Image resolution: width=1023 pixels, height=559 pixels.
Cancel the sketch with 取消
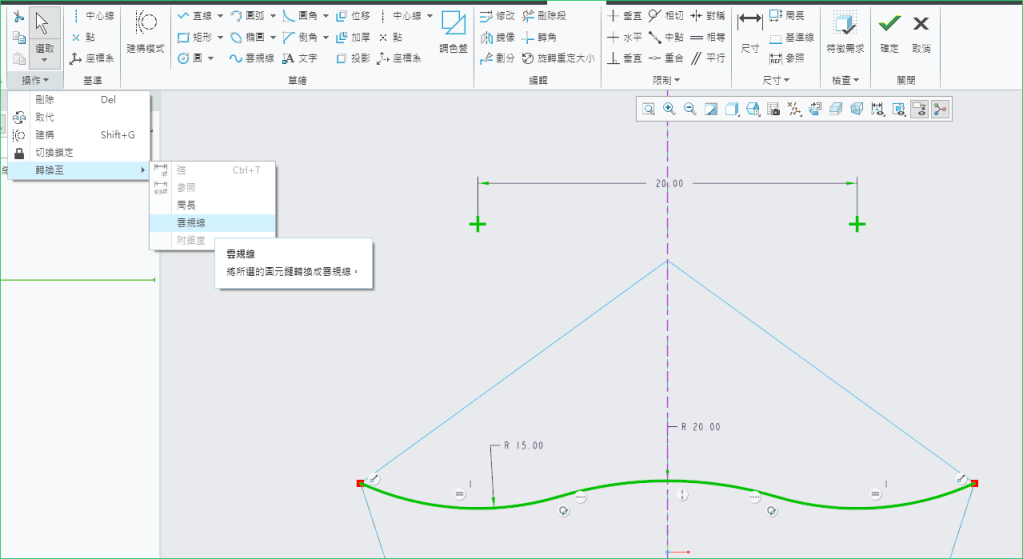point(920,30)
